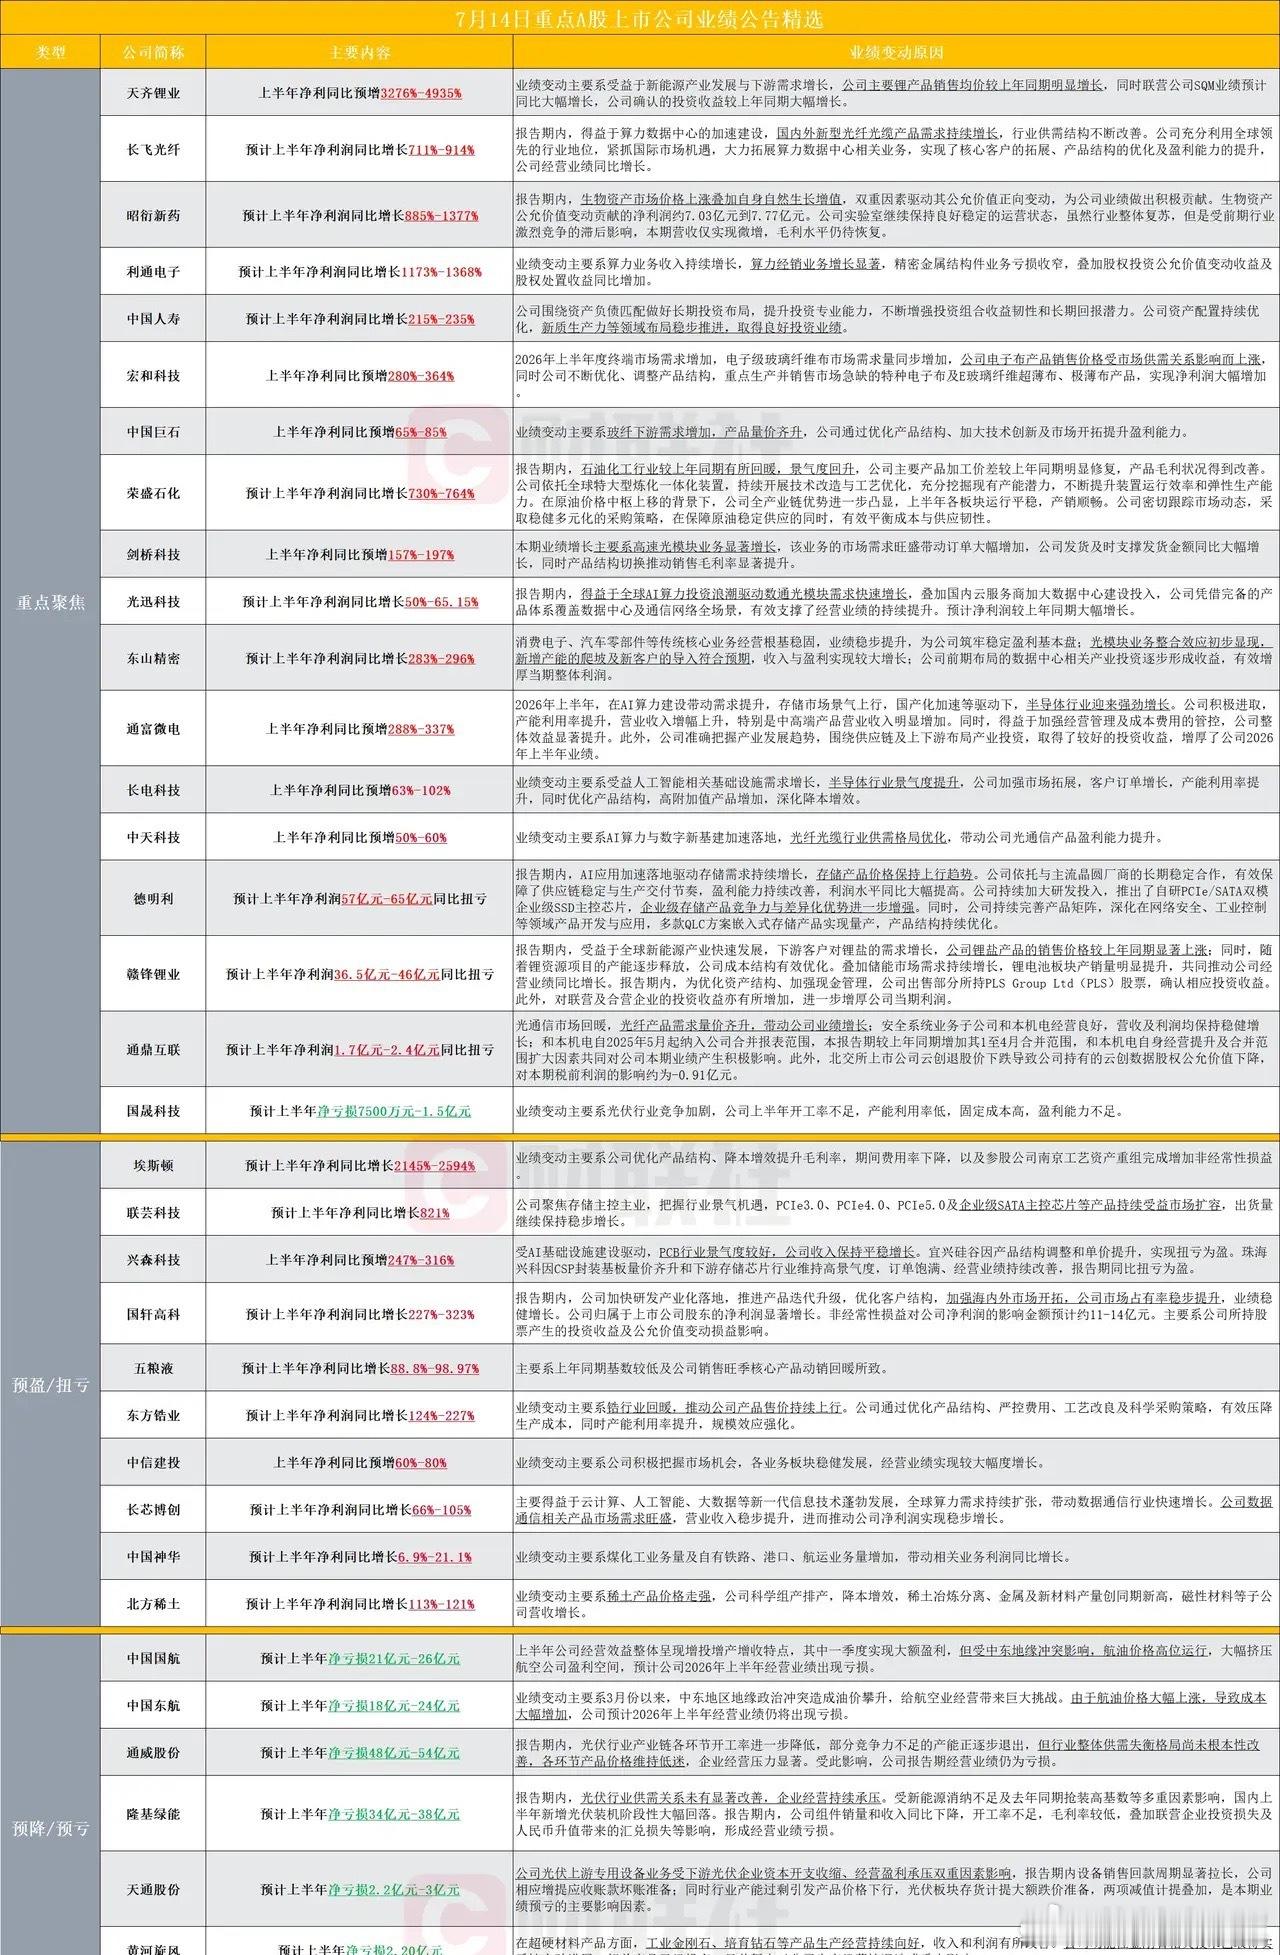The width and height of the screenshot is (1280, 1955).
Task: Click company name 东山精密
Action: click(153, 659)
